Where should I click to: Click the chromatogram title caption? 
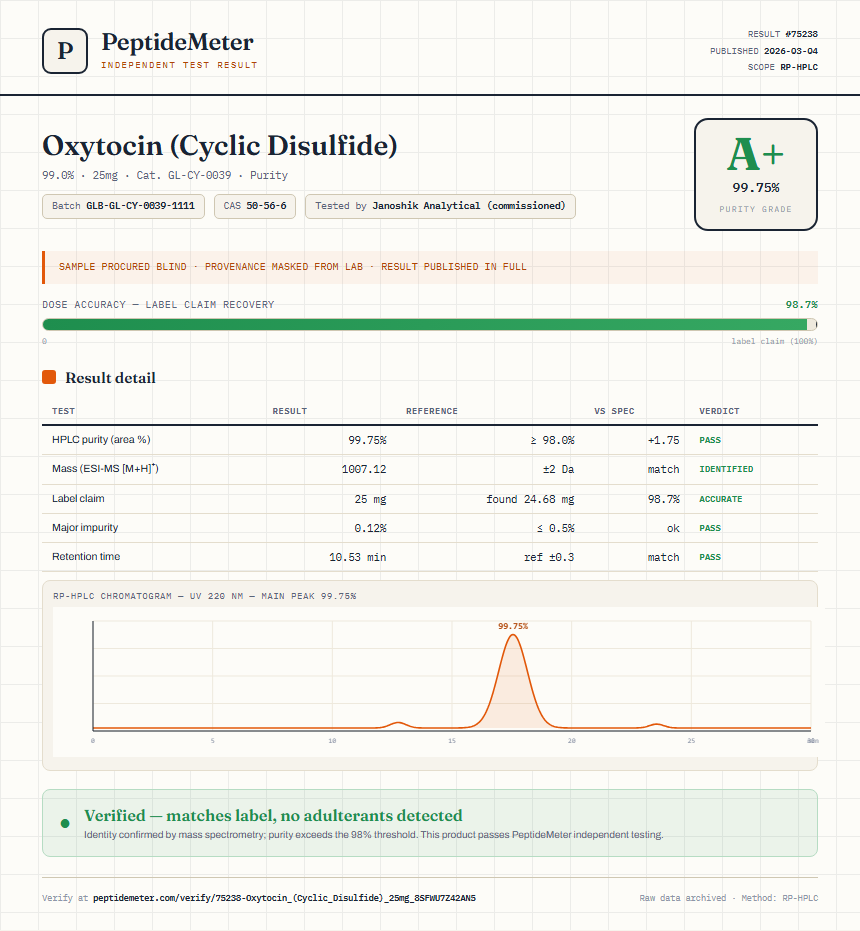[x=205, y=596]
